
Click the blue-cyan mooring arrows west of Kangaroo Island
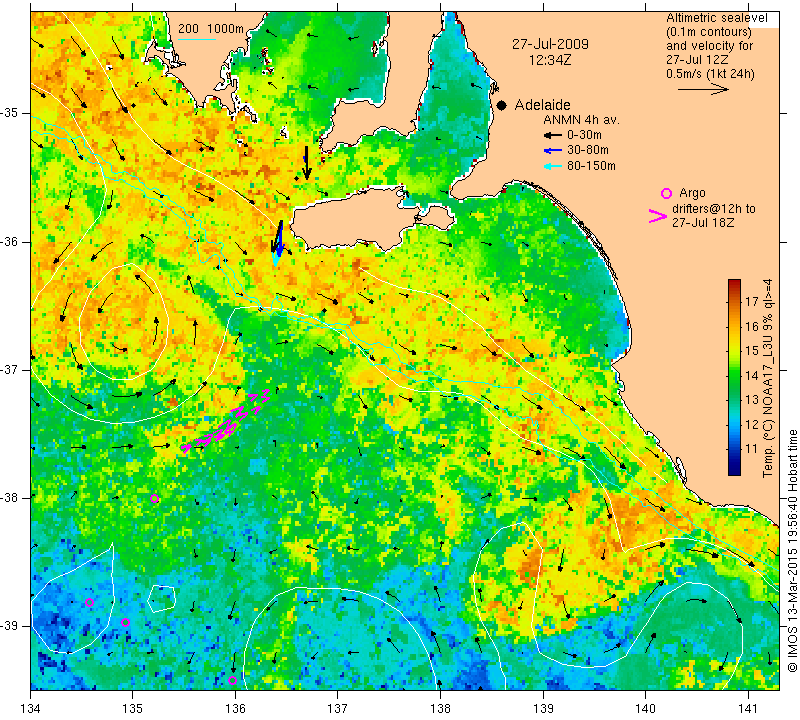(x=278, y=243)
